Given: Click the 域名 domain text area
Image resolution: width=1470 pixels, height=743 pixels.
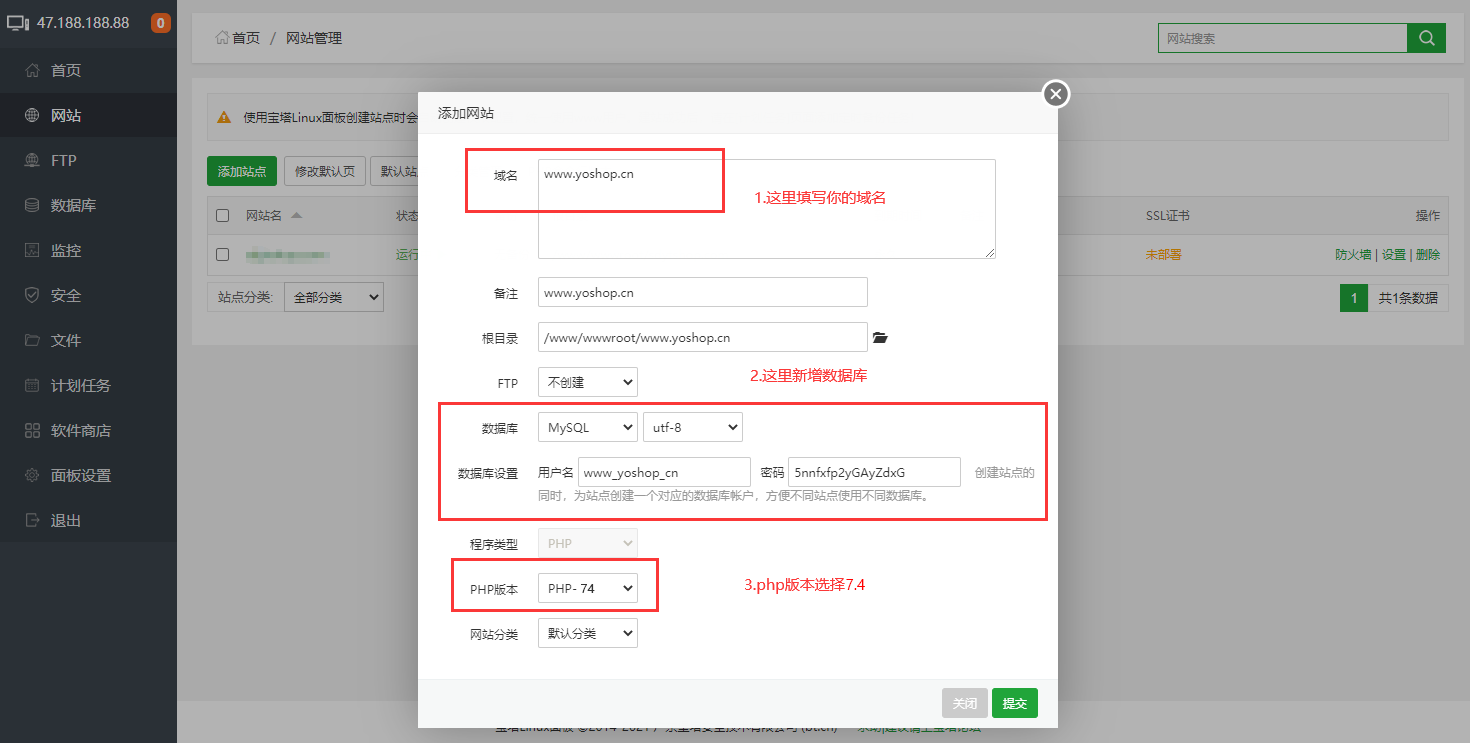Looking at the screenshot, I should (x=767, y=209).
